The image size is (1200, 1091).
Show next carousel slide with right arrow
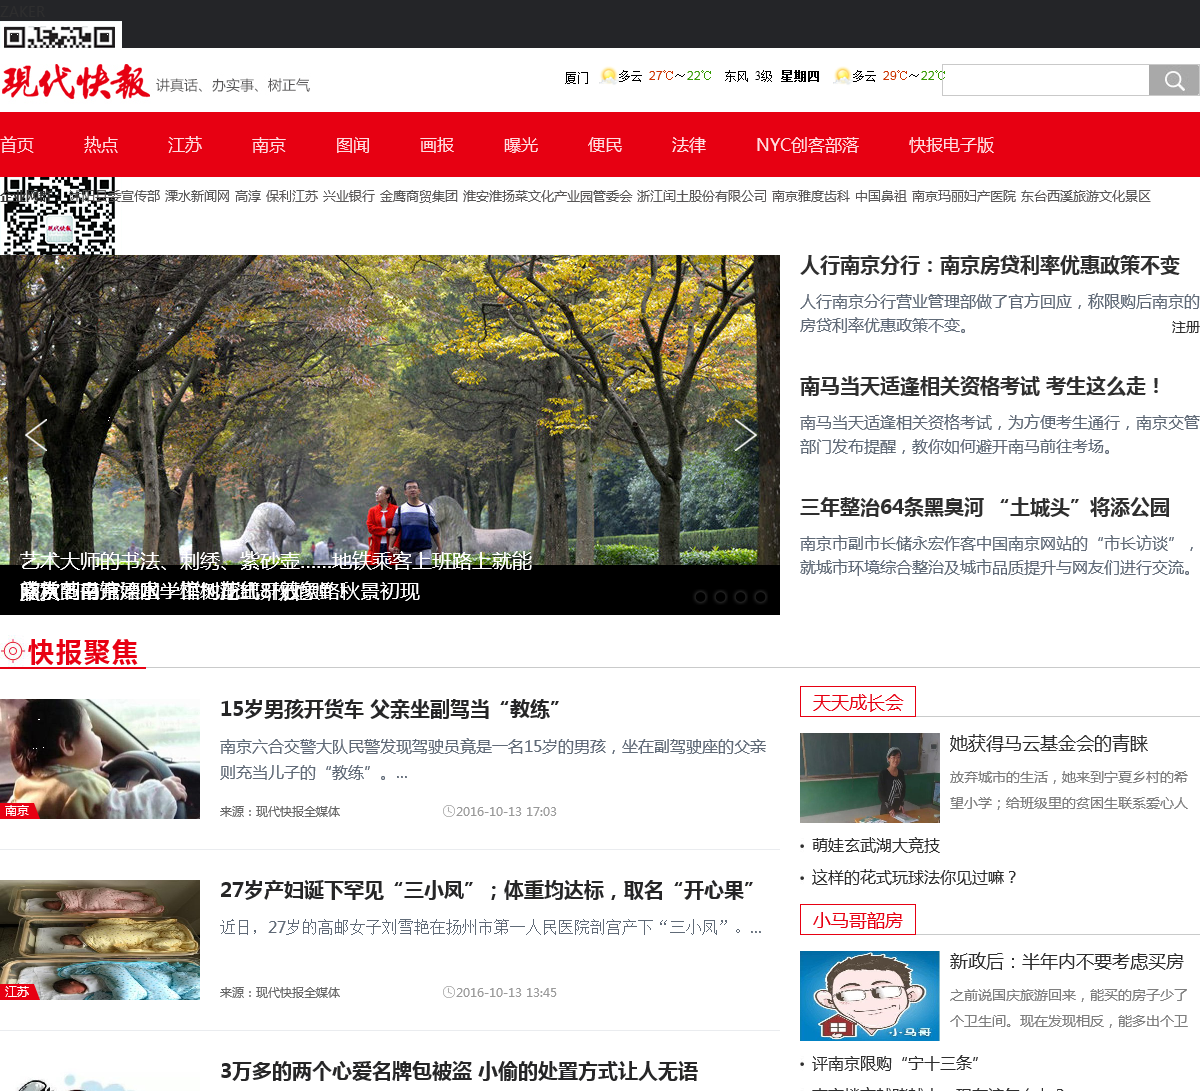745,435
